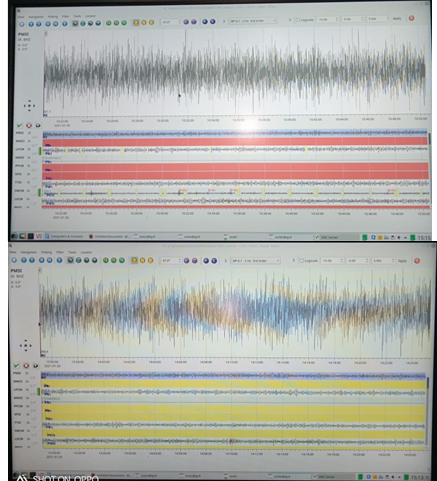Click -5.00 spinbox in upper toolbar
This screenshot has width=437, height=481.
(x=353, y=19)
